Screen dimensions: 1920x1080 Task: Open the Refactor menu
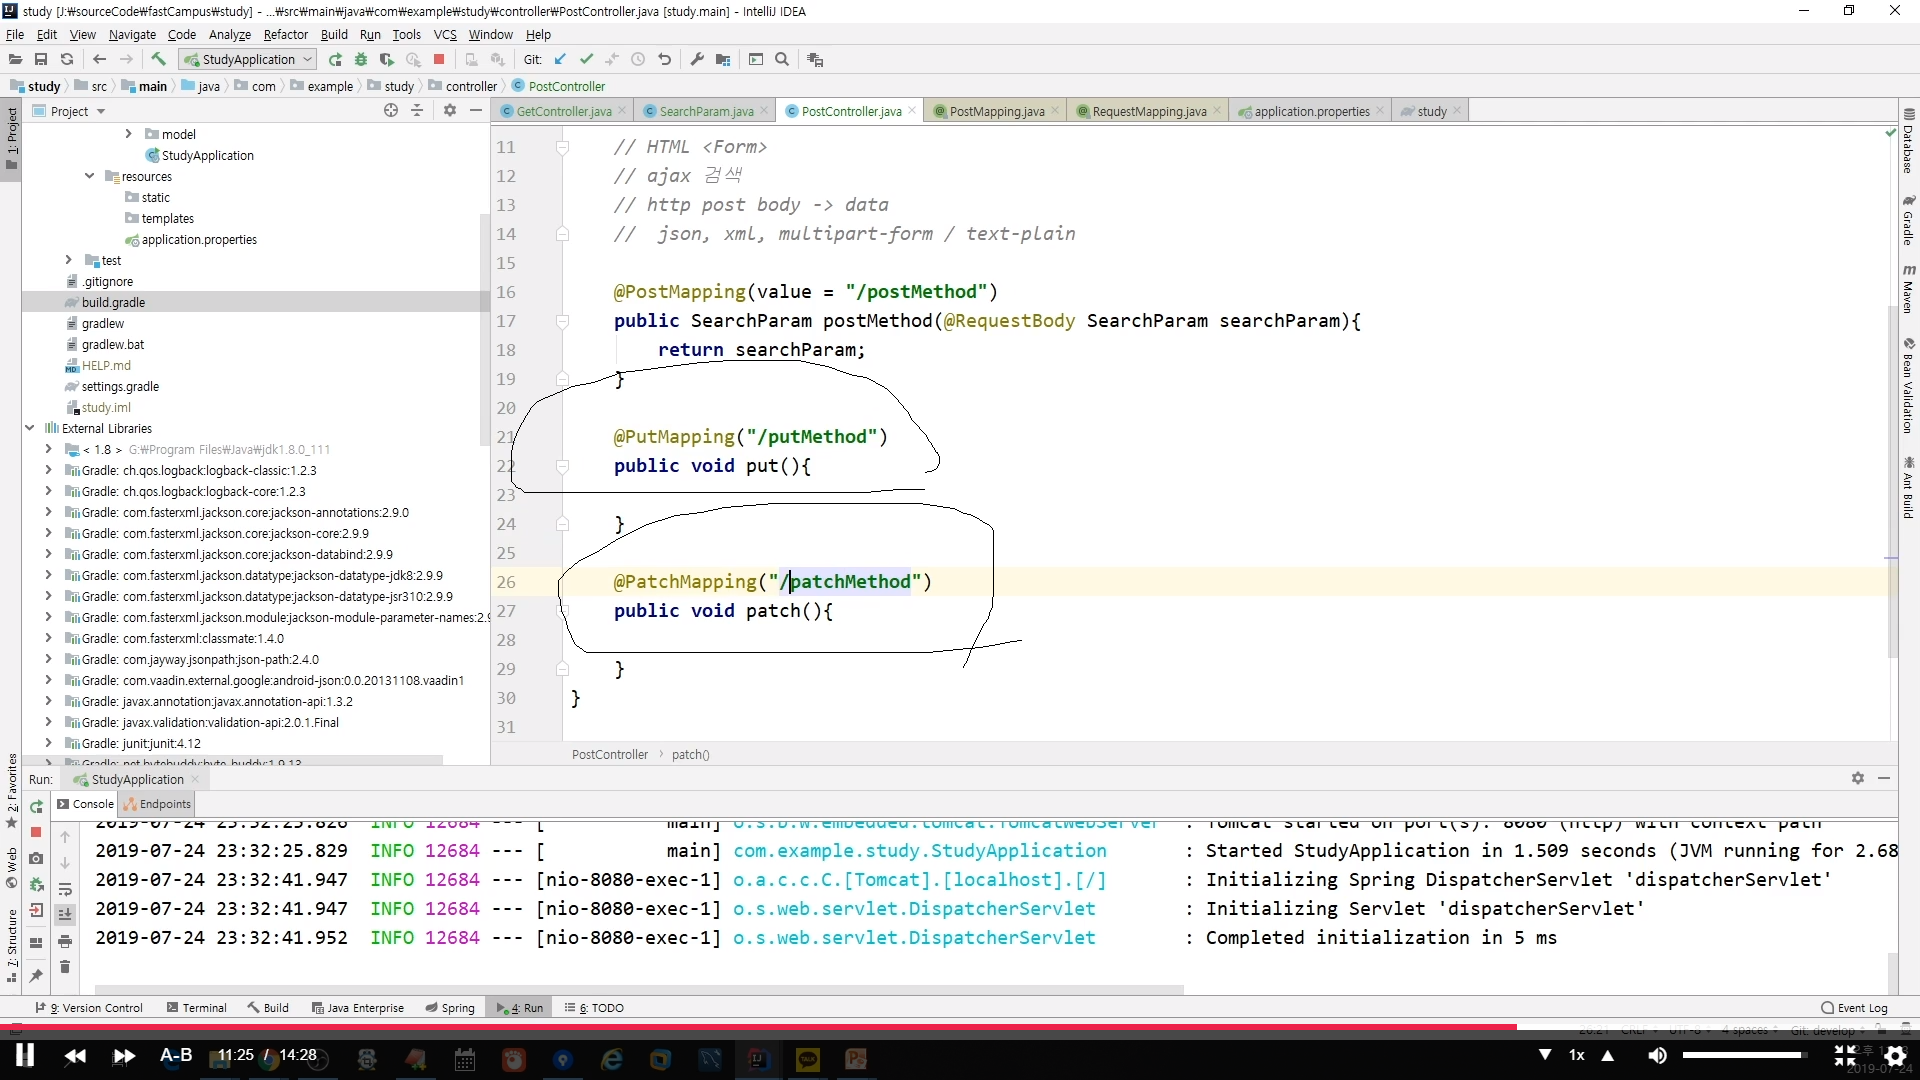(285, 34)
